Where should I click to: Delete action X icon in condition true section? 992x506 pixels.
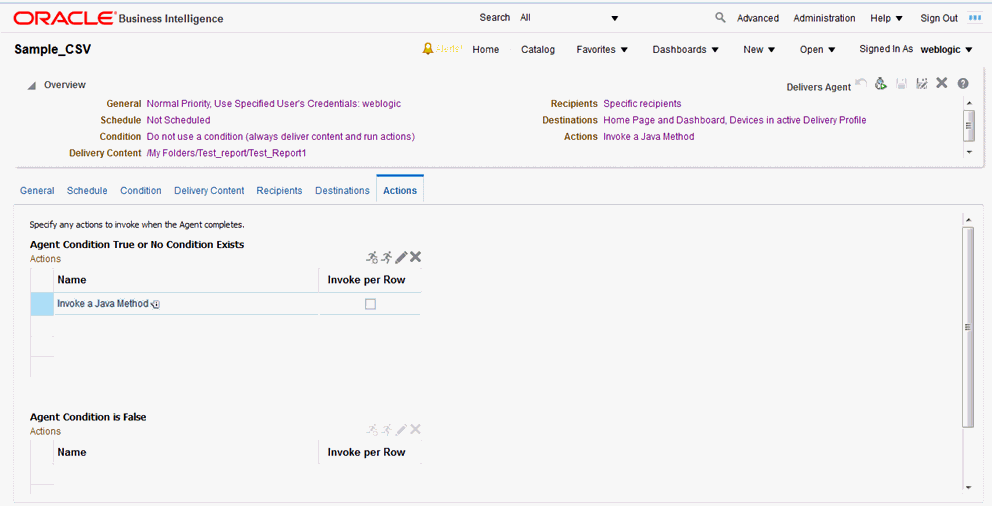coord(415,257)
